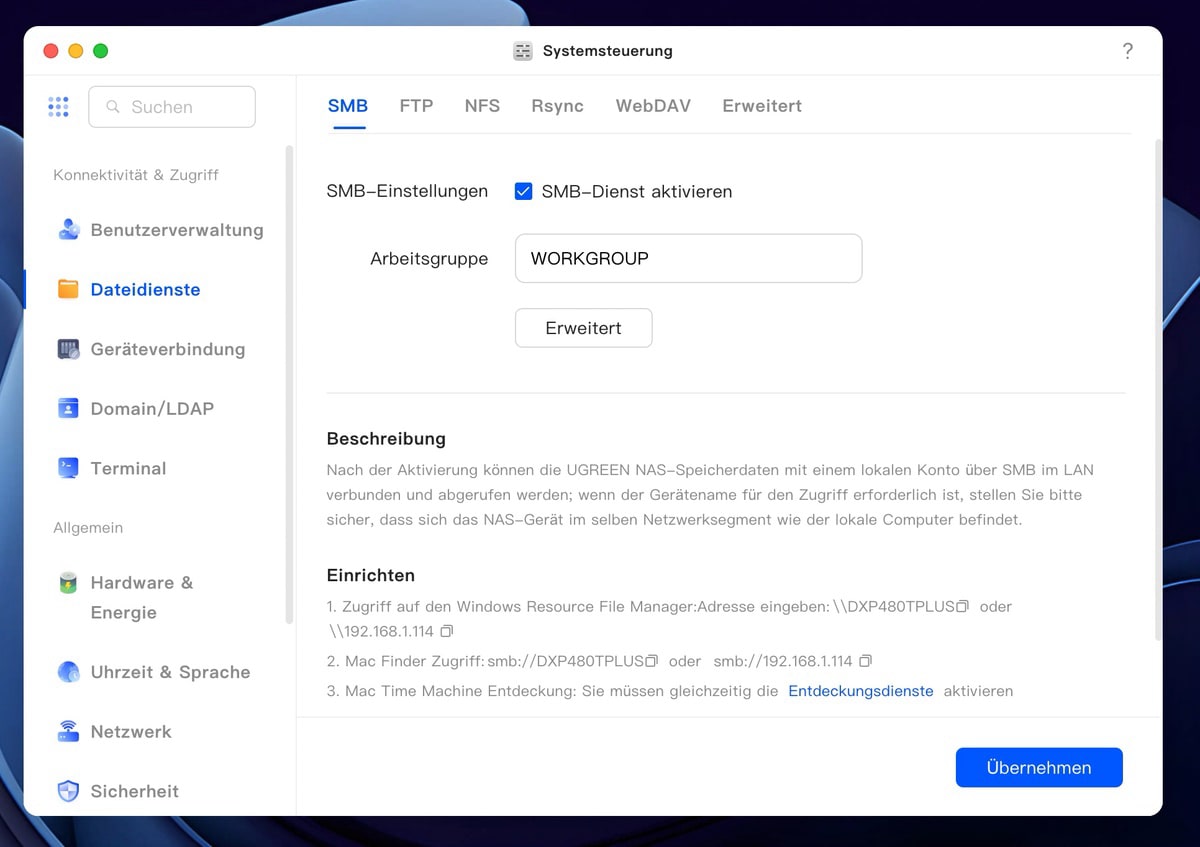The image size is (1200, 847).
Task: Switch to the WebDAV tab
Action: 653,106
